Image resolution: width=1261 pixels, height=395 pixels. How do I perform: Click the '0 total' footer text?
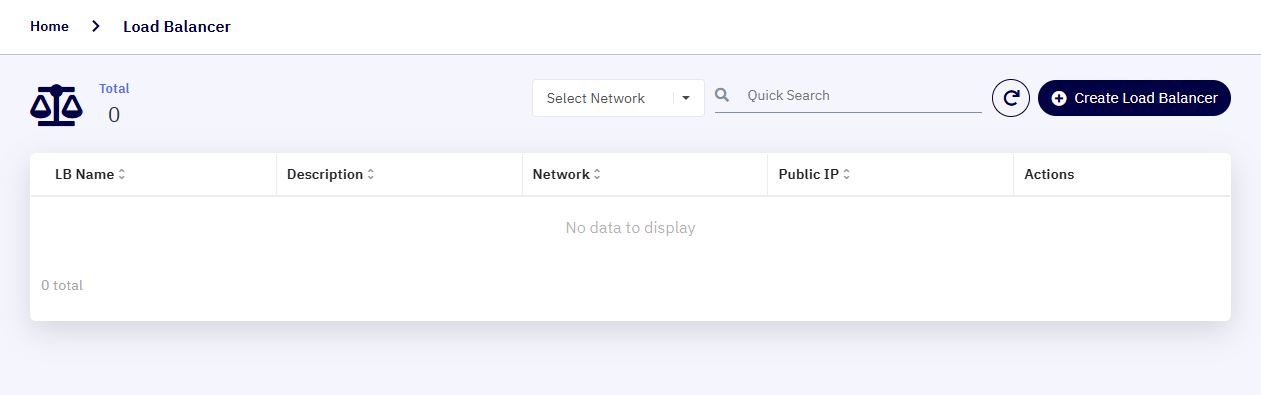tap(62, 285)
